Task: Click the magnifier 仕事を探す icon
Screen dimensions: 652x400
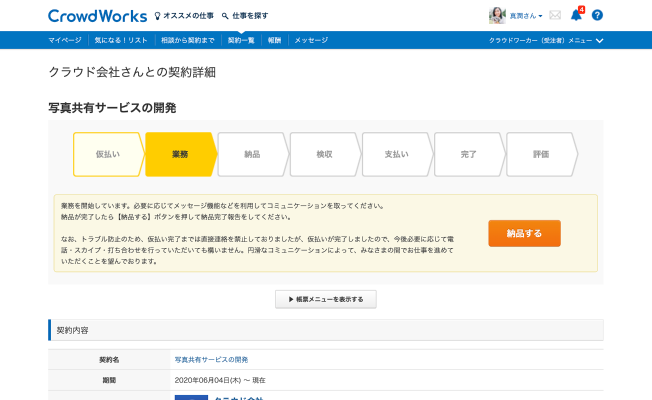Action: (224, 16)
